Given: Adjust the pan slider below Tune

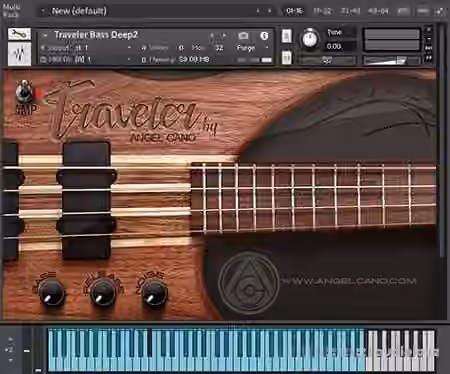Looking at the screenshot, I should click(x=326, y=60).
